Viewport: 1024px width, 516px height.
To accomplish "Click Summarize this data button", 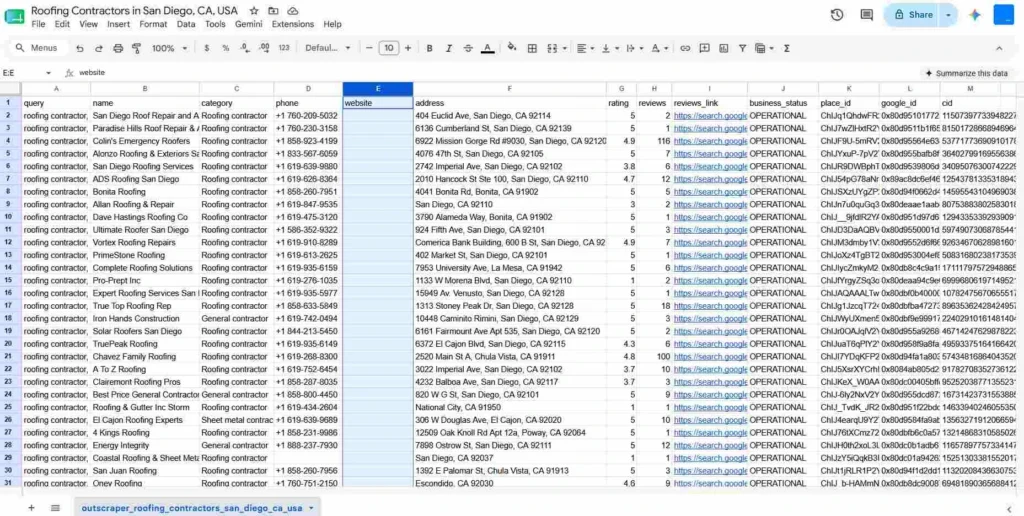I will (x=968, y=73).
